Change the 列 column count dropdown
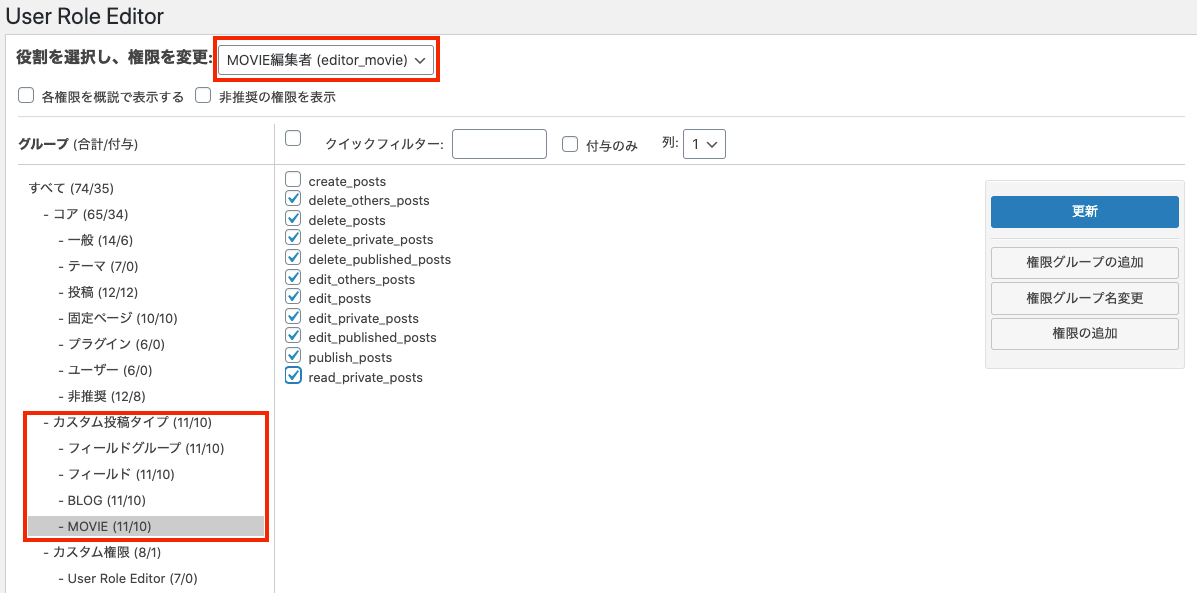Screen dimensions: 1197x593 (x=704, y=143)
